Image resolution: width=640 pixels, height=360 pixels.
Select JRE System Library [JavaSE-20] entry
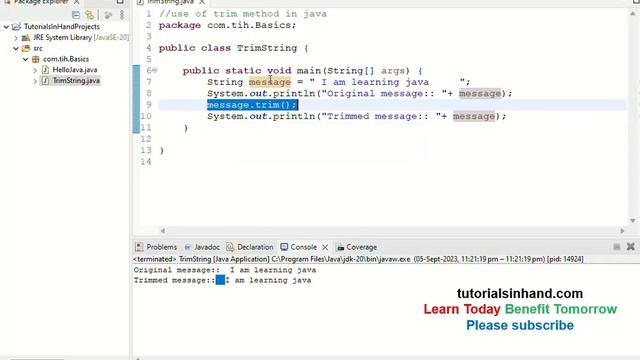[x=81, y=38]
